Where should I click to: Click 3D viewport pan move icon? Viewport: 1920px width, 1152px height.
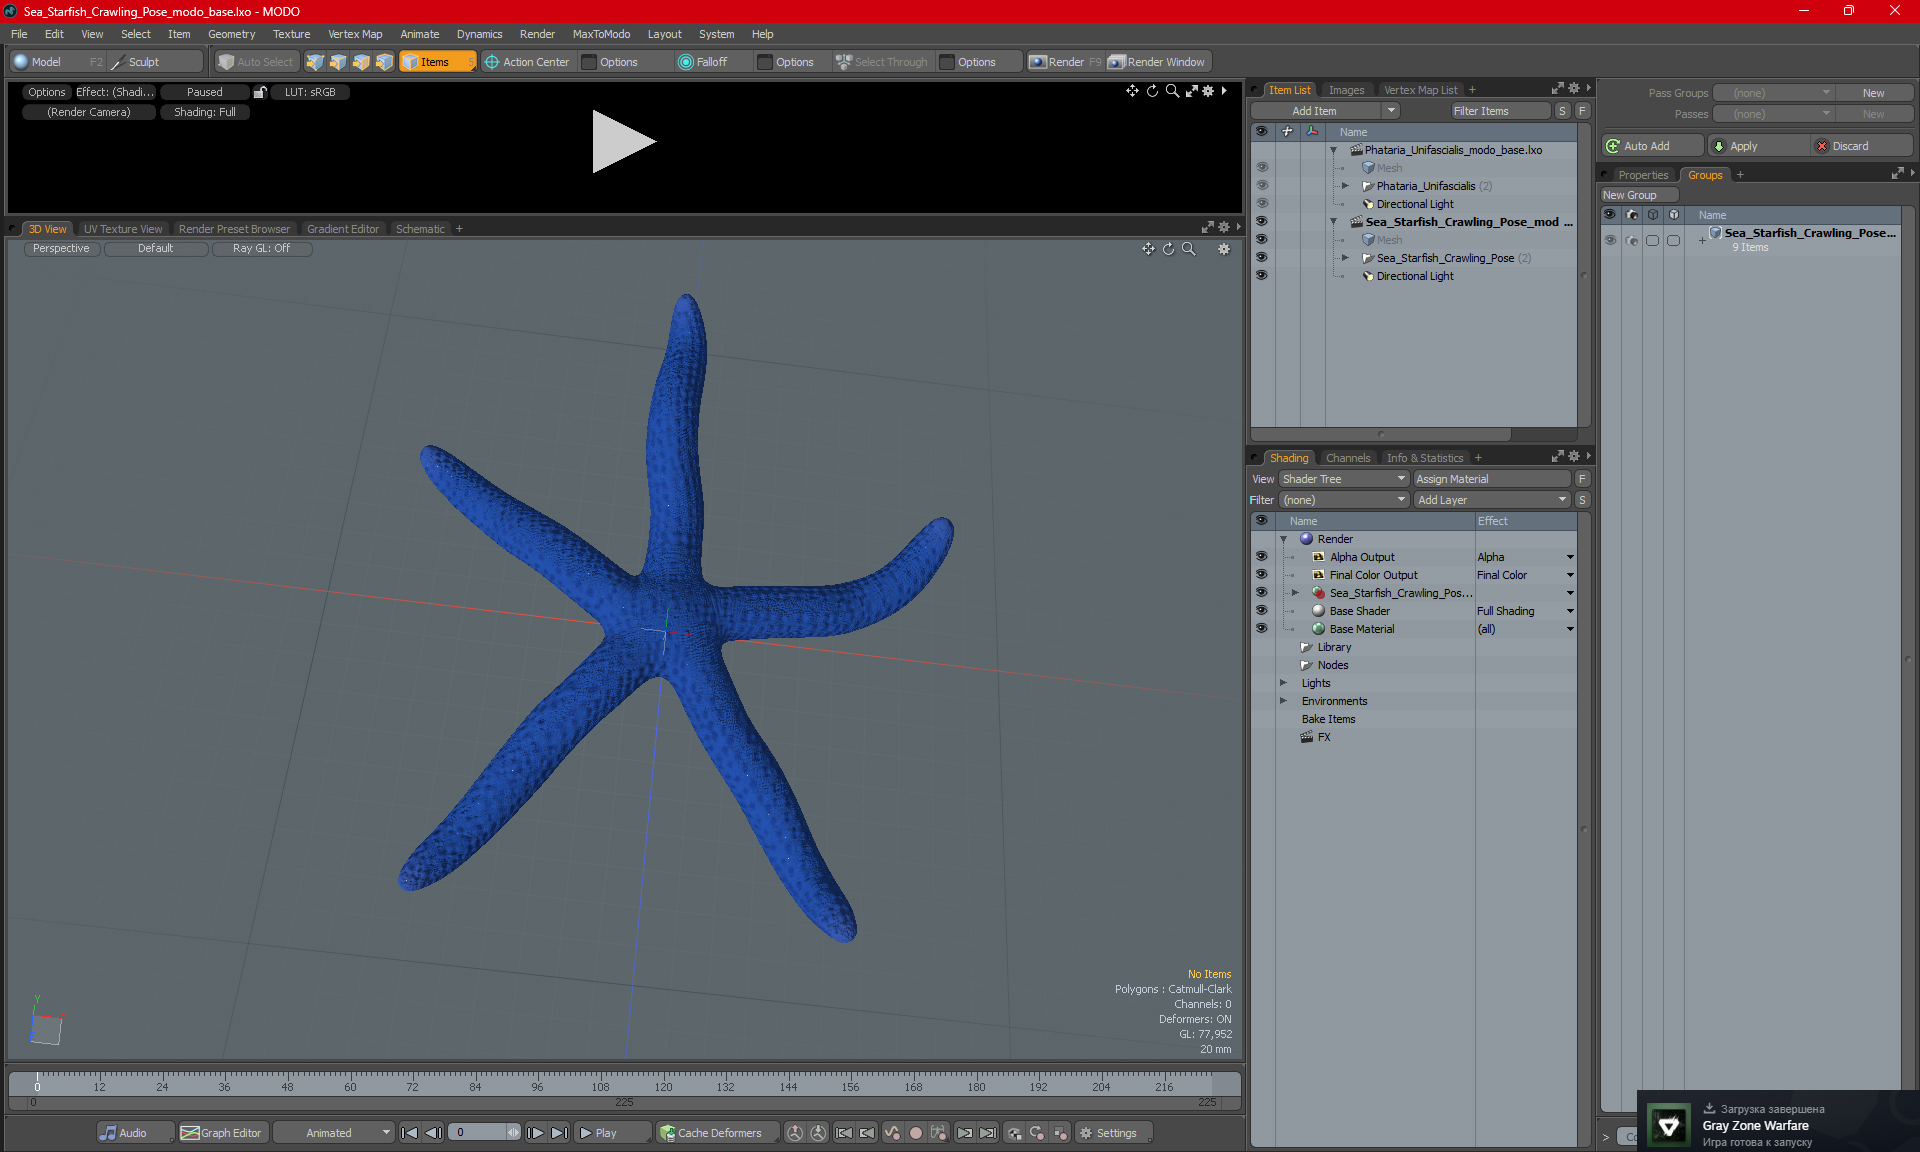[1148, 249]
